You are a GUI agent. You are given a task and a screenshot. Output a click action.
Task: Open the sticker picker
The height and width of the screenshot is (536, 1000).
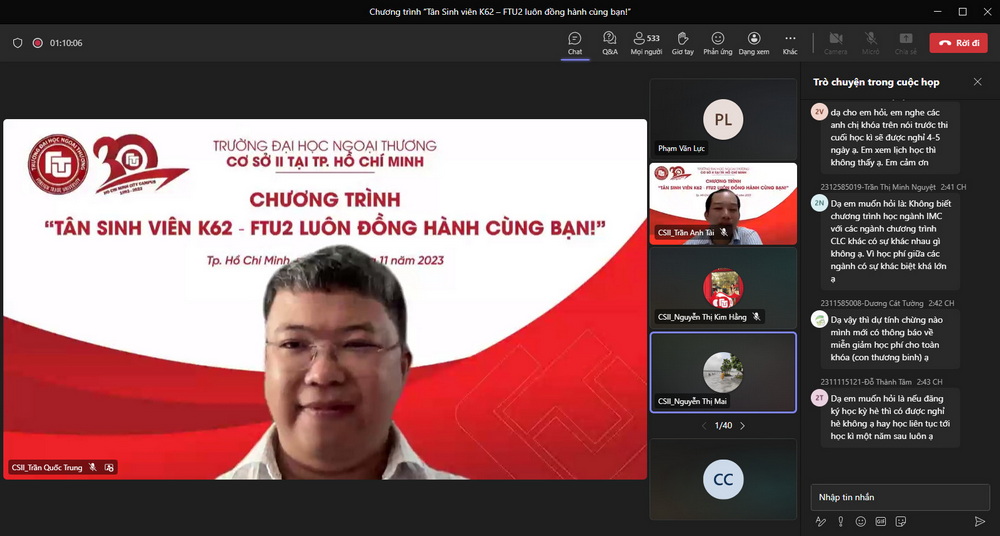[x=901, y=521]
